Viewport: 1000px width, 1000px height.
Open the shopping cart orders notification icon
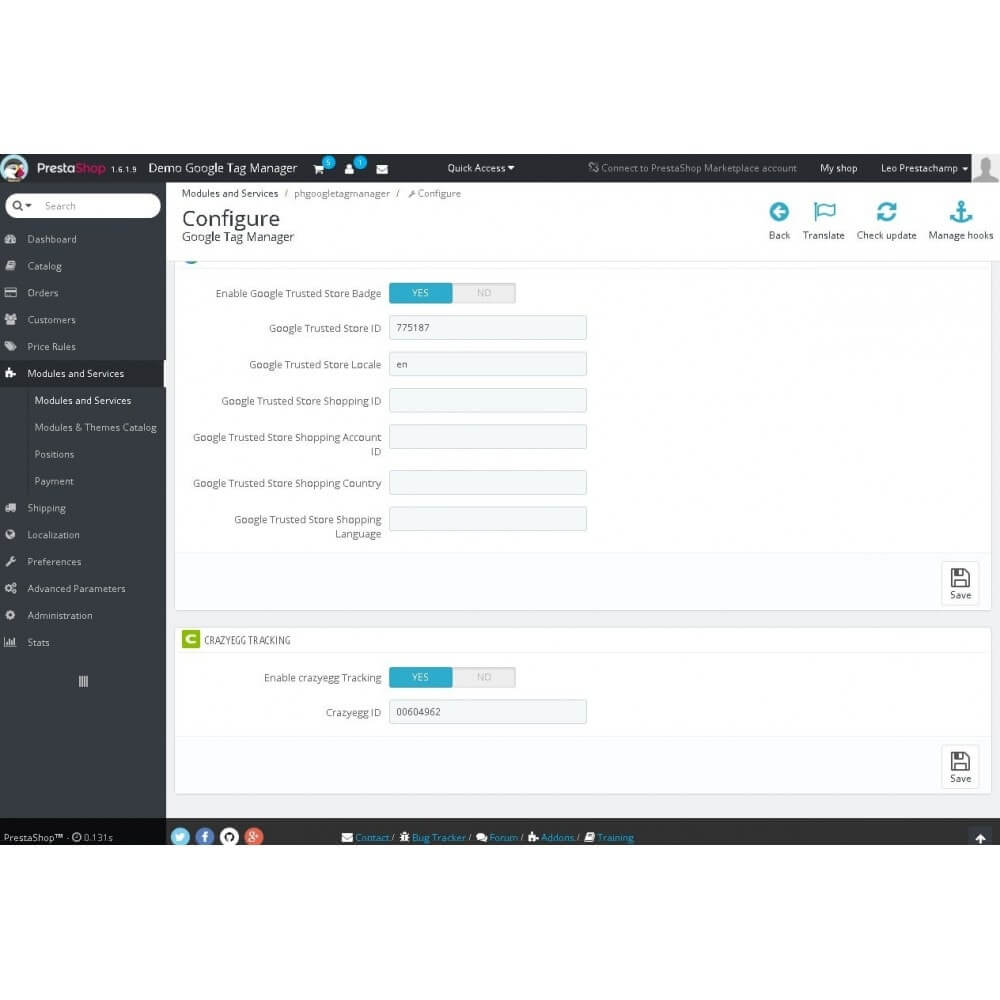point(319,169)
